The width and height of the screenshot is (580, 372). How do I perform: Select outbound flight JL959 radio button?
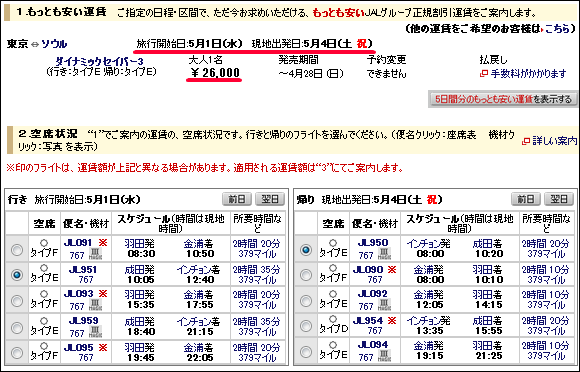[17, 327]
